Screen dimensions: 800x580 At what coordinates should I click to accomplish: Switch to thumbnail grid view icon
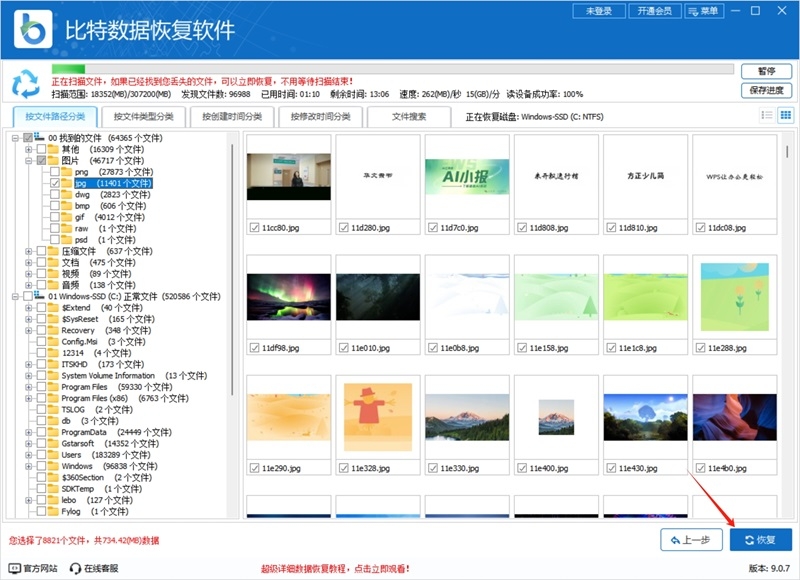(x=786, y=115)
